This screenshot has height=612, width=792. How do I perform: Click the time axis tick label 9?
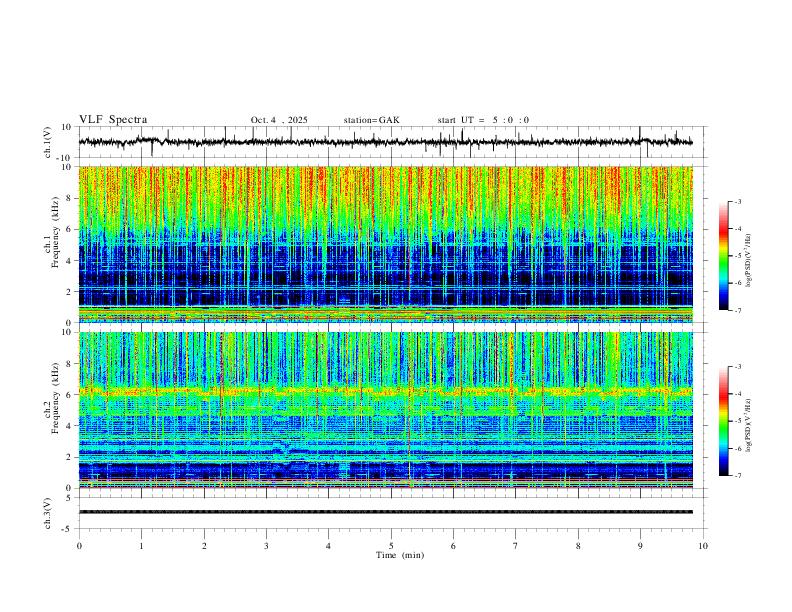tap(640, 546)
